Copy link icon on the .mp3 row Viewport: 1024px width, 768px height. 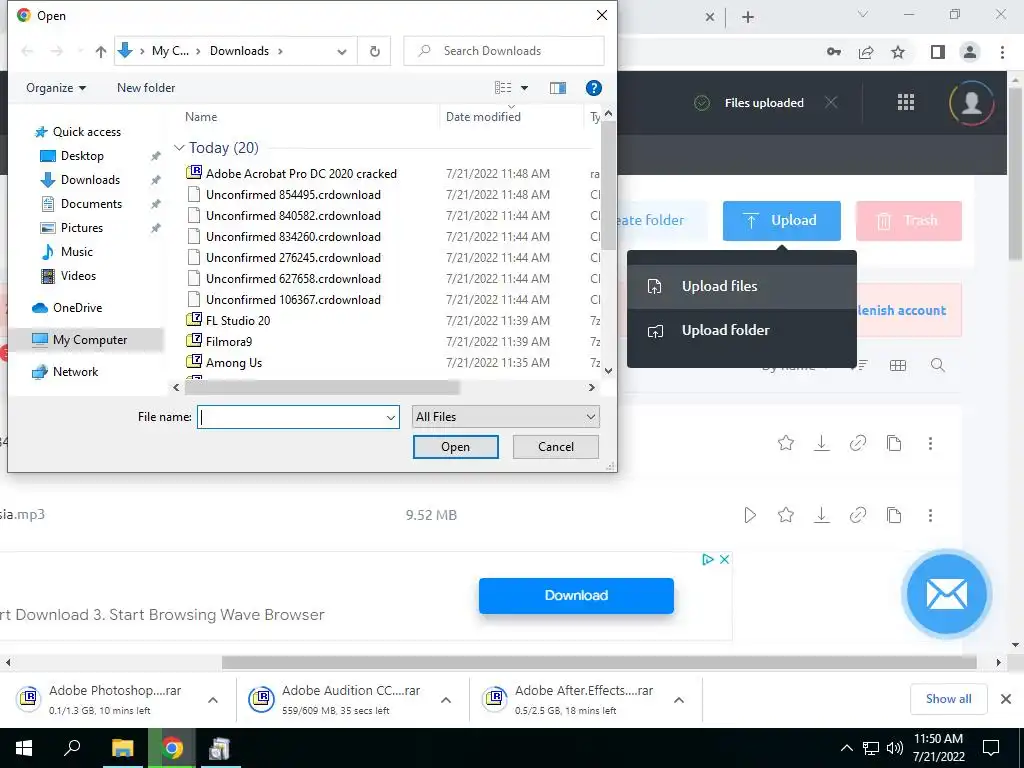[857, 515]
